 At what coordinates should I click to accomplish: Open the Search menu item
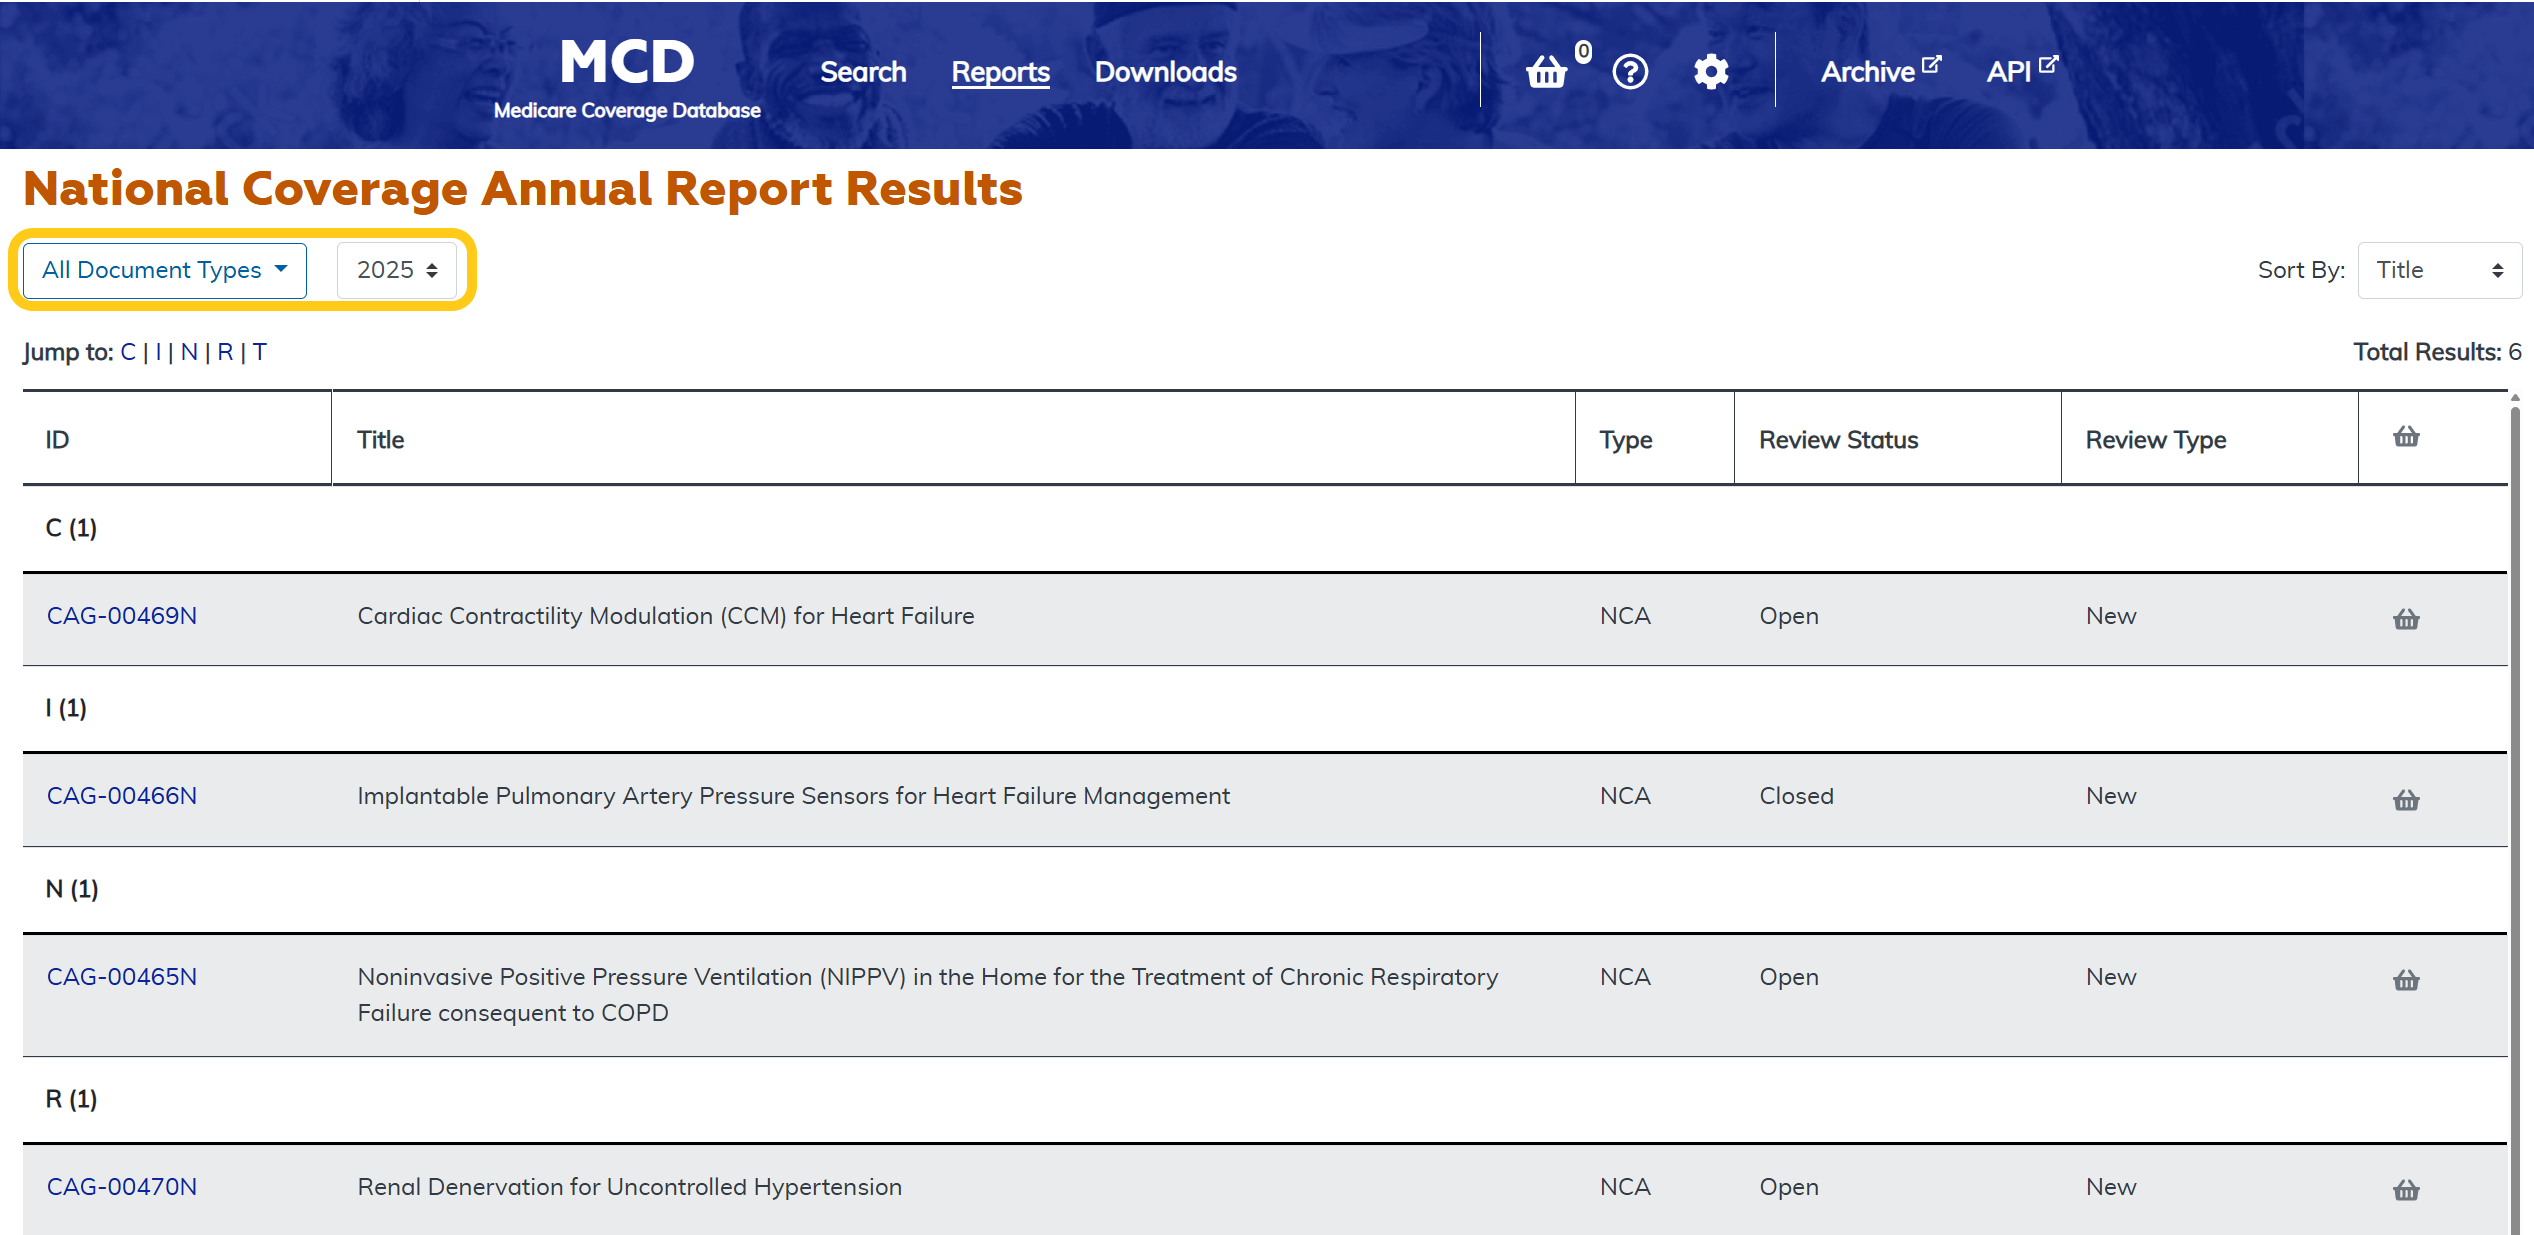(x=863, y=72)
